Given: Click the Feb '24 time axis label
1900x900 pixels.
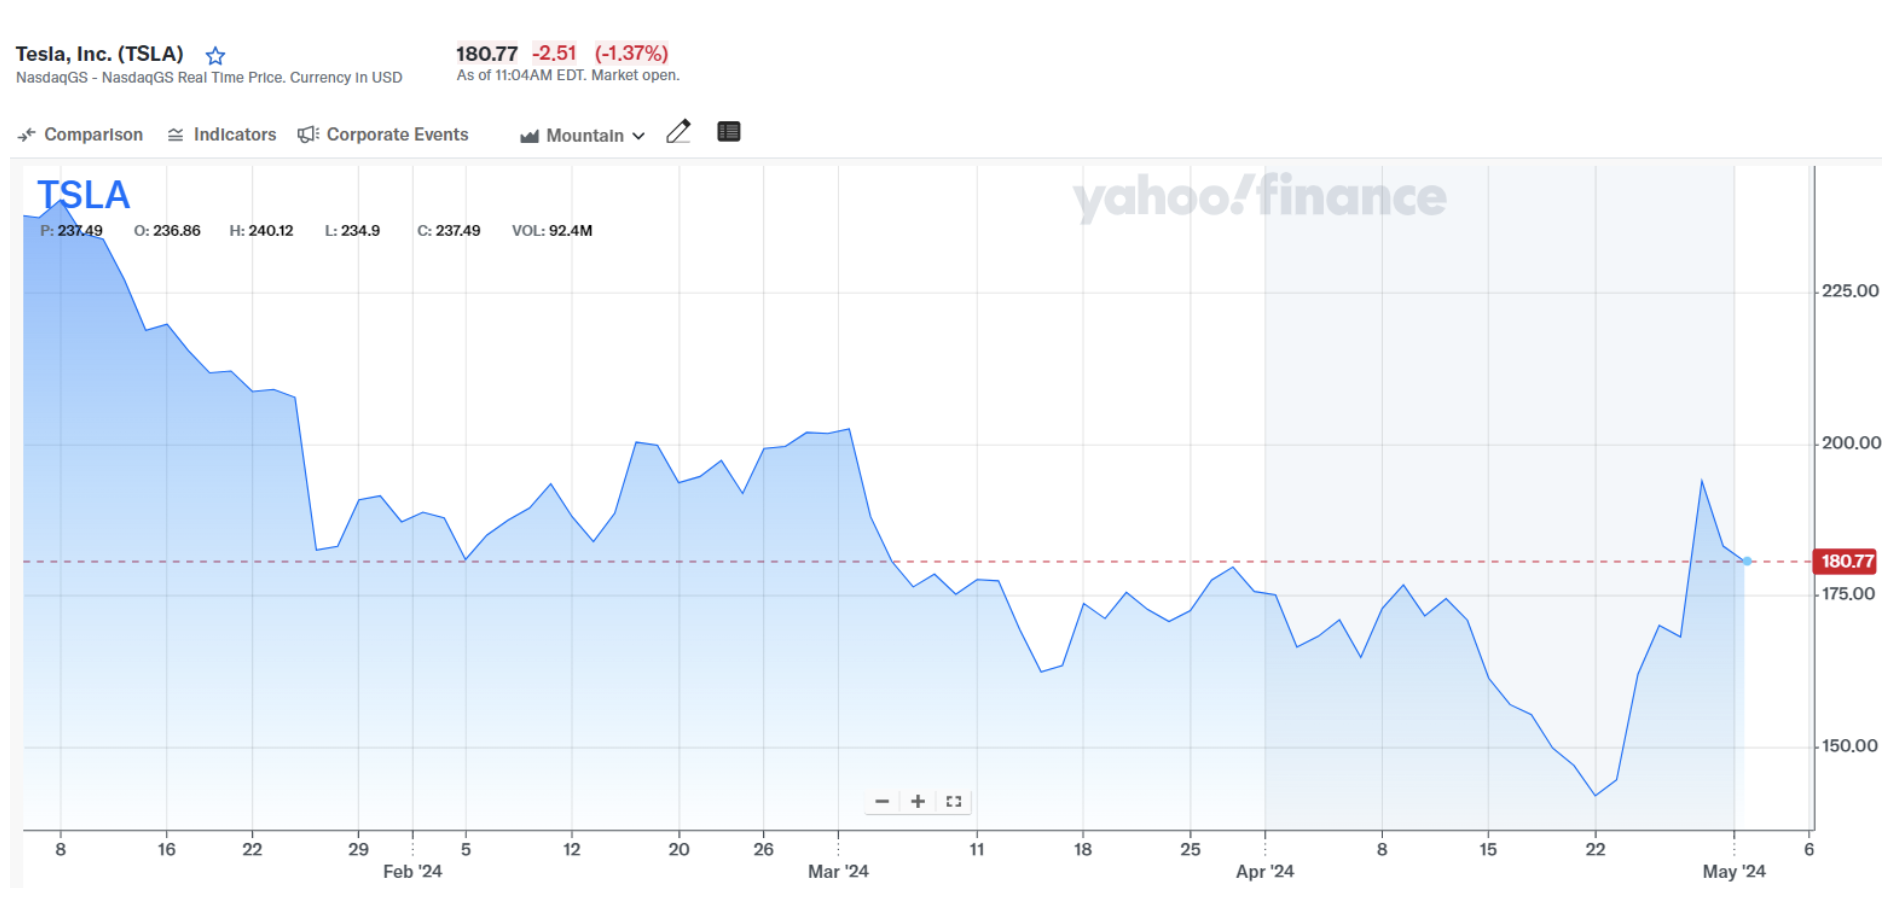Looking at the screenshot, I should tap(412, 871).
